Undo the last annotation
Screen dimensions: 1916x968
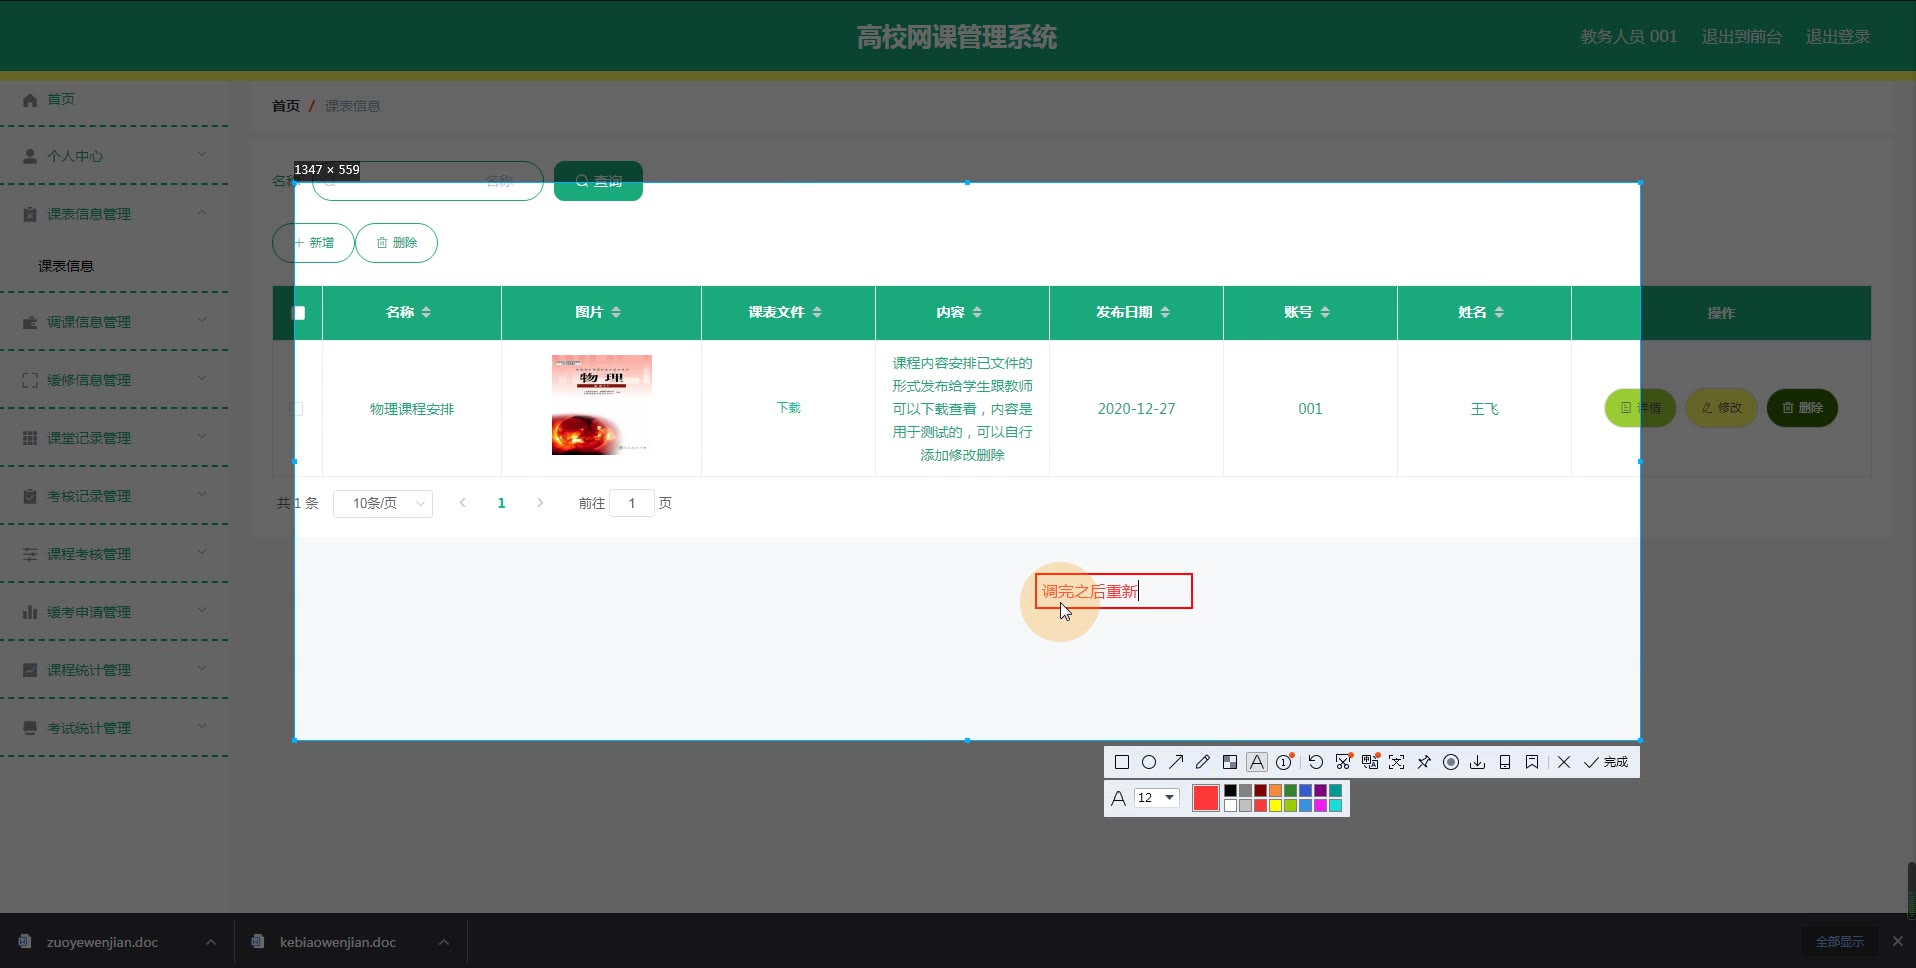(x=1316, y=762)
